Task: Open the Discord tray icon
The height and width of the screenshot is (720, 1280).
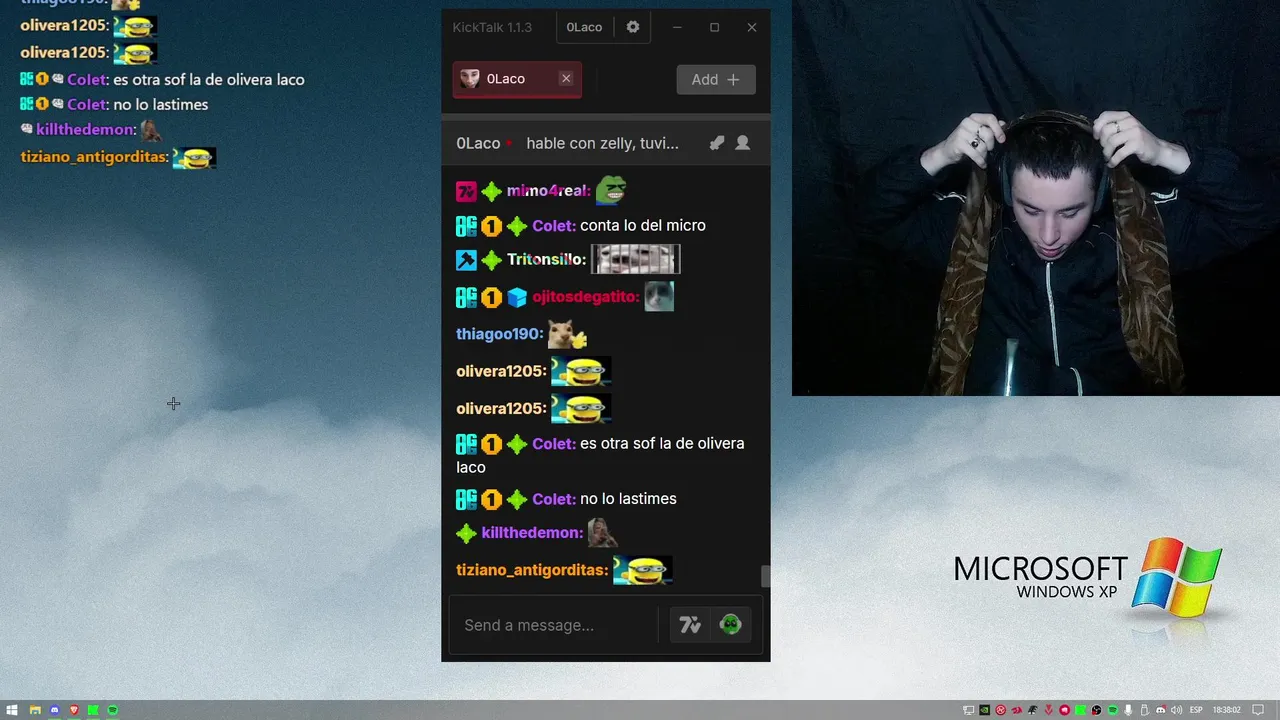Action: click(x=1161, y=710)
